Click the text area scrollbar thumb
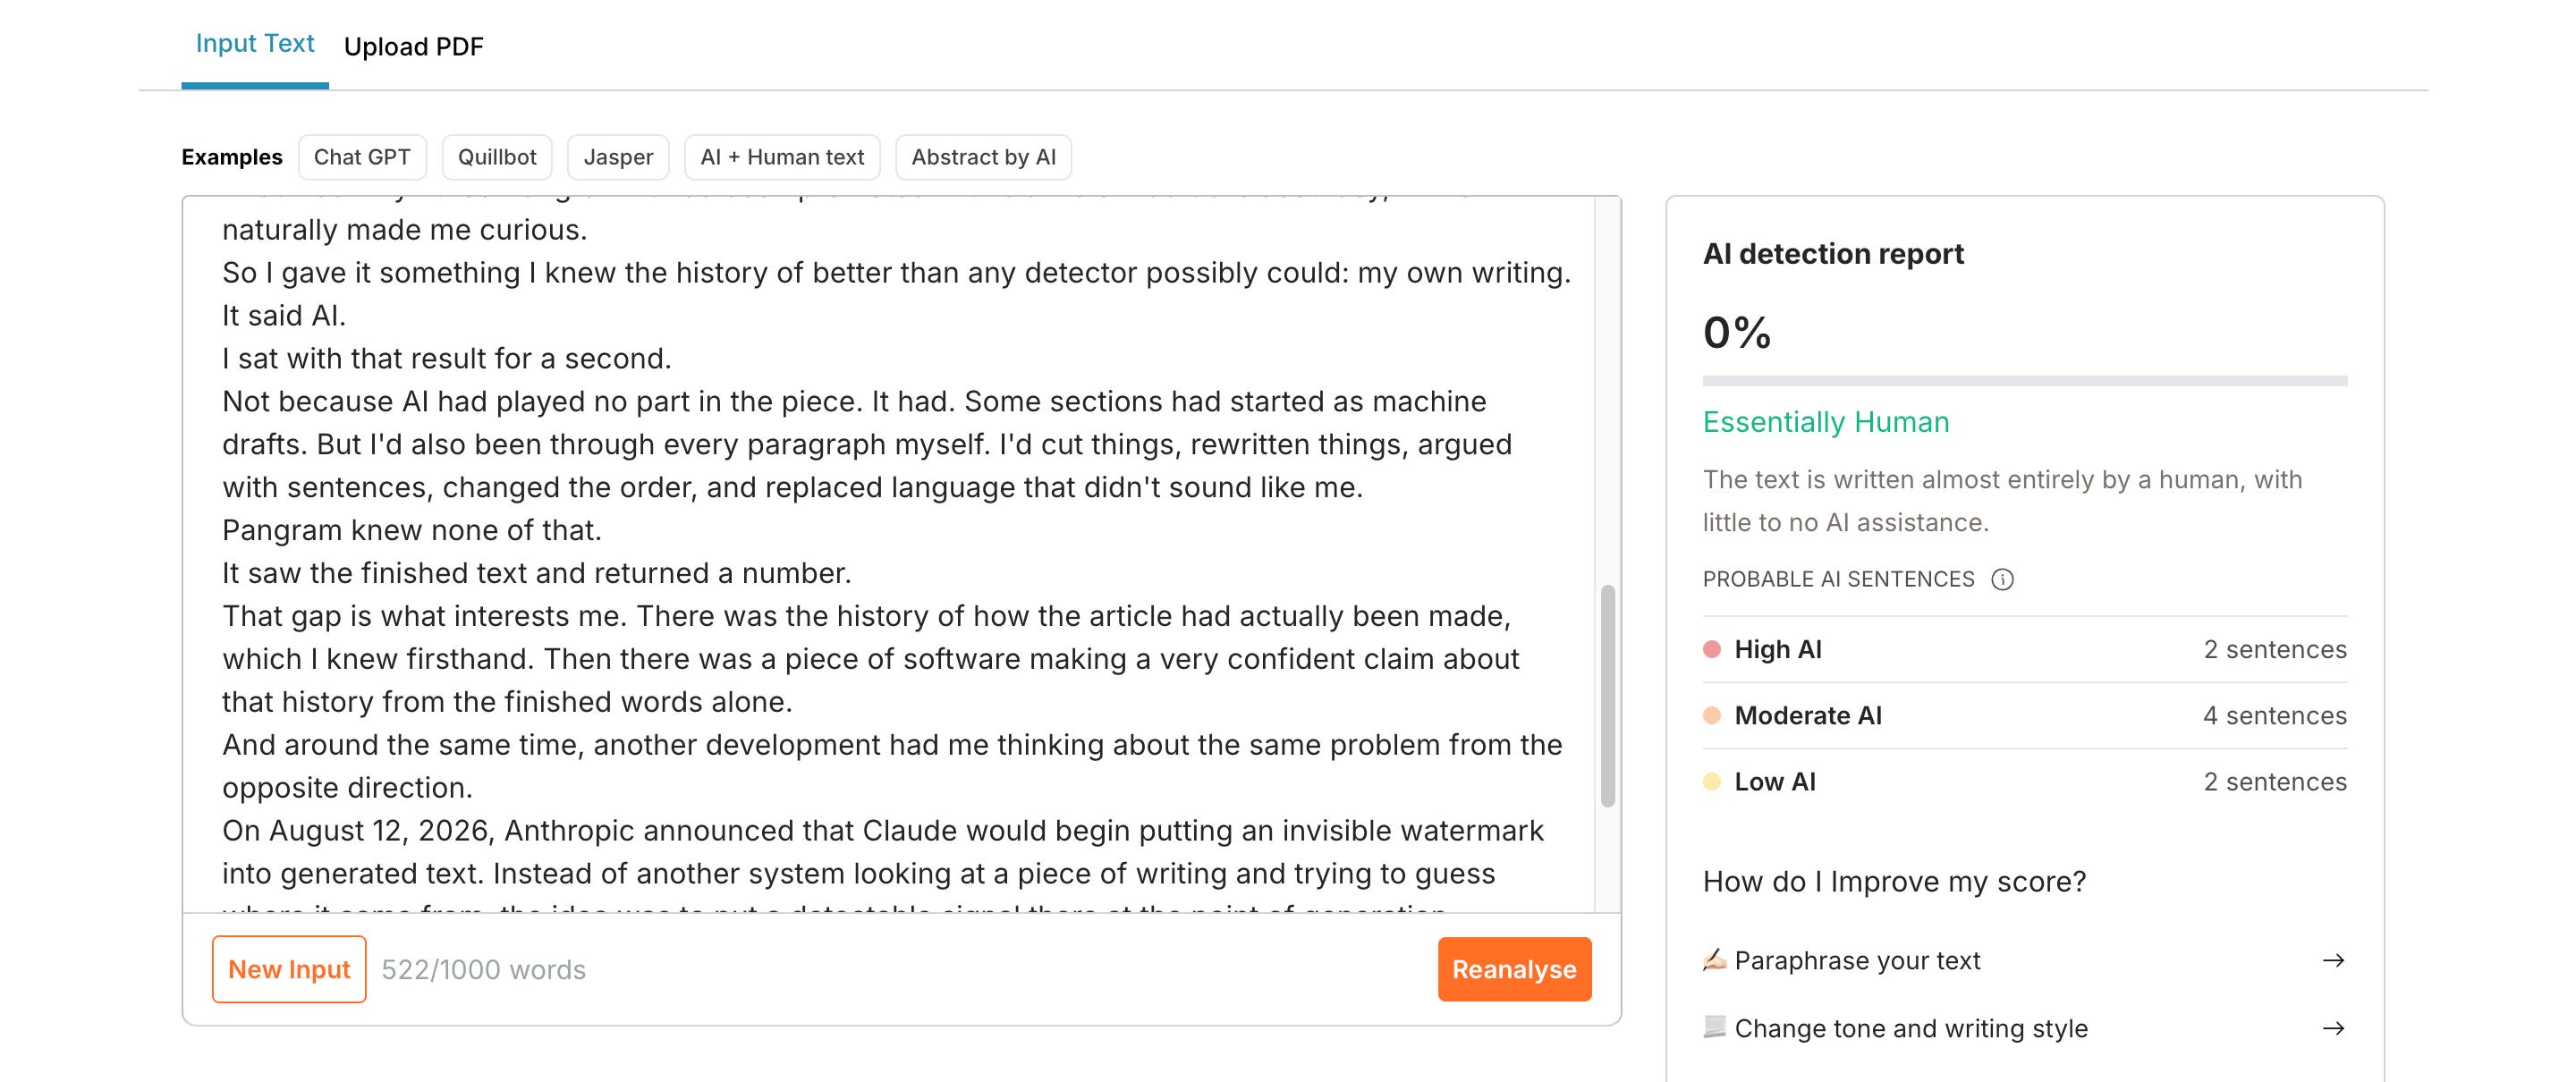 tap(1607, 695)
